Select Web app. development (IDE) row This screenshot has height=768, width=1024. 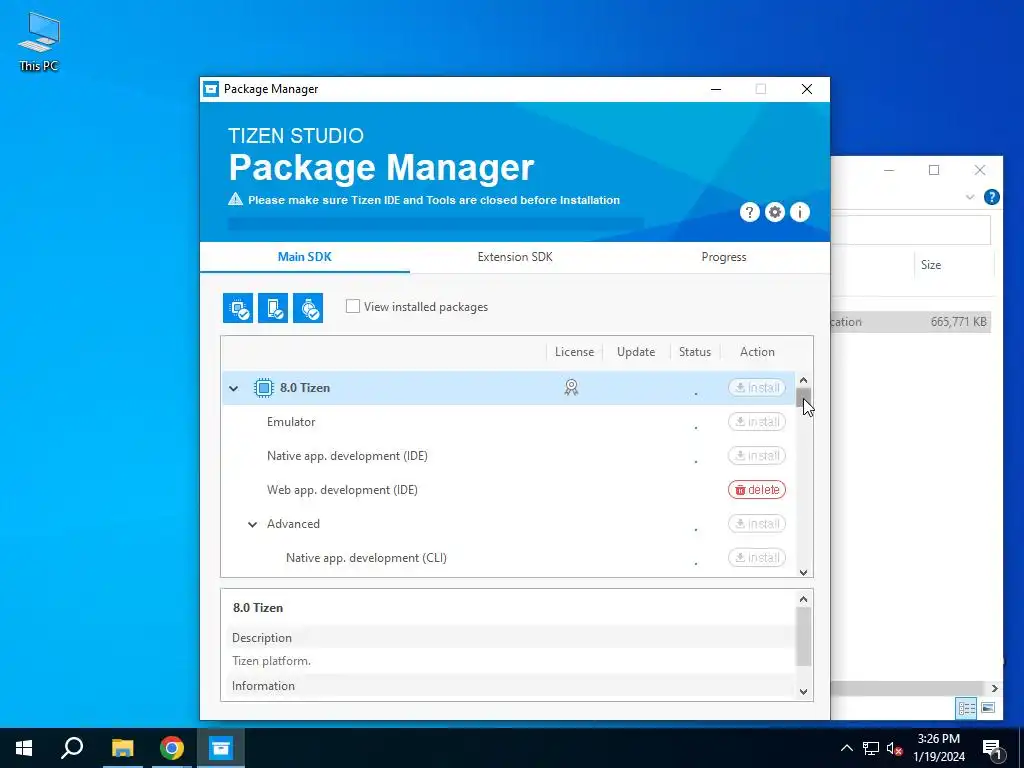(x=508, y=490)
